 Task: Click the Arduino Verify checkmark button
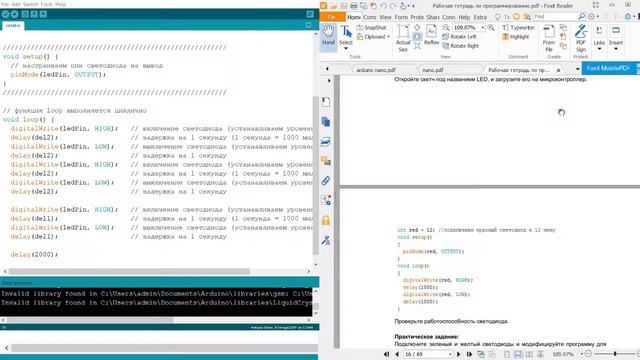[x=5, y=14]
